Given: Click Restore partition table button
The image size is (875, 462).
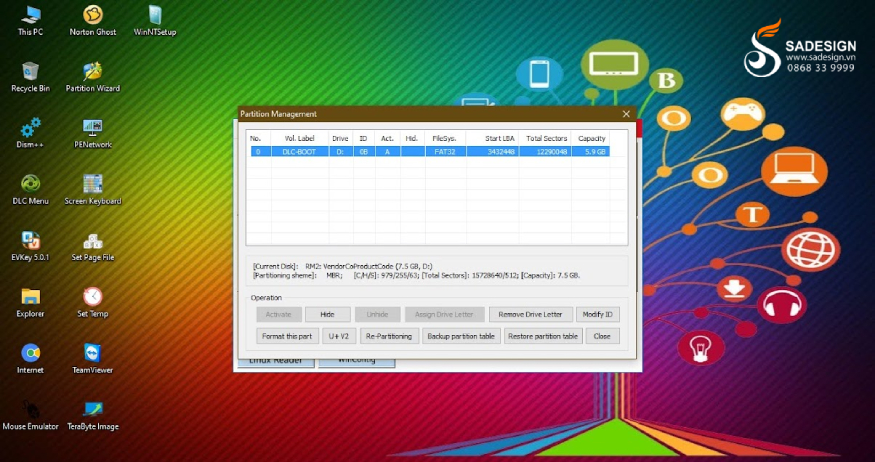Looking at the screenshot, I should click(543, 336).
